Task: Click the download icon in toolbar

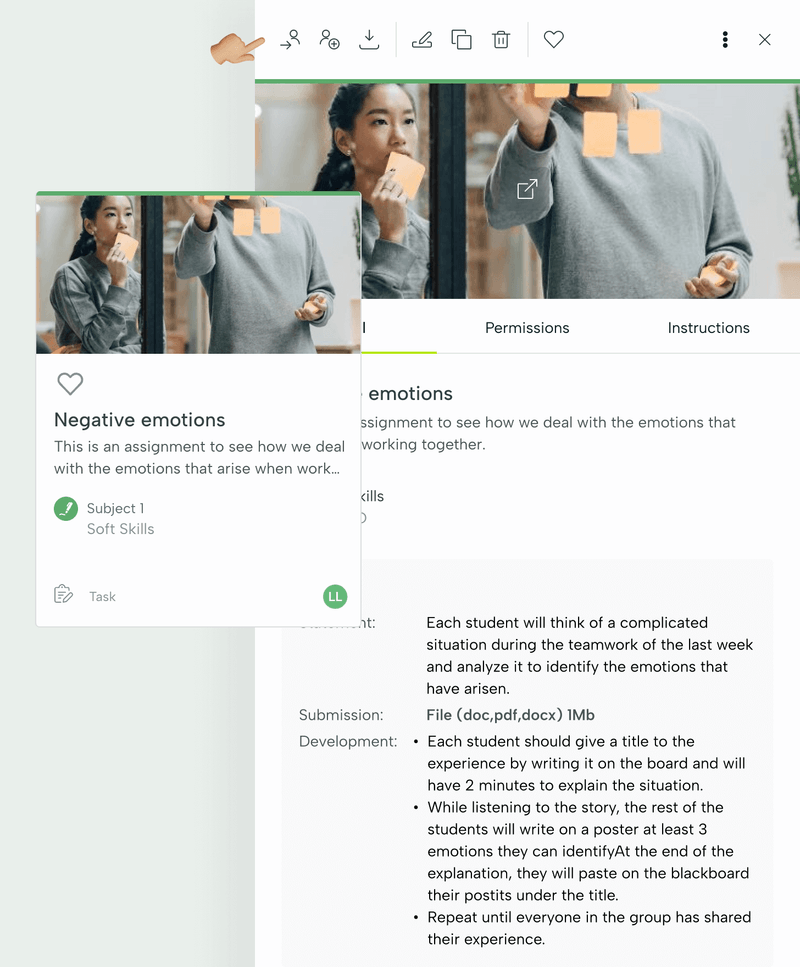Action: coord(369,39)
